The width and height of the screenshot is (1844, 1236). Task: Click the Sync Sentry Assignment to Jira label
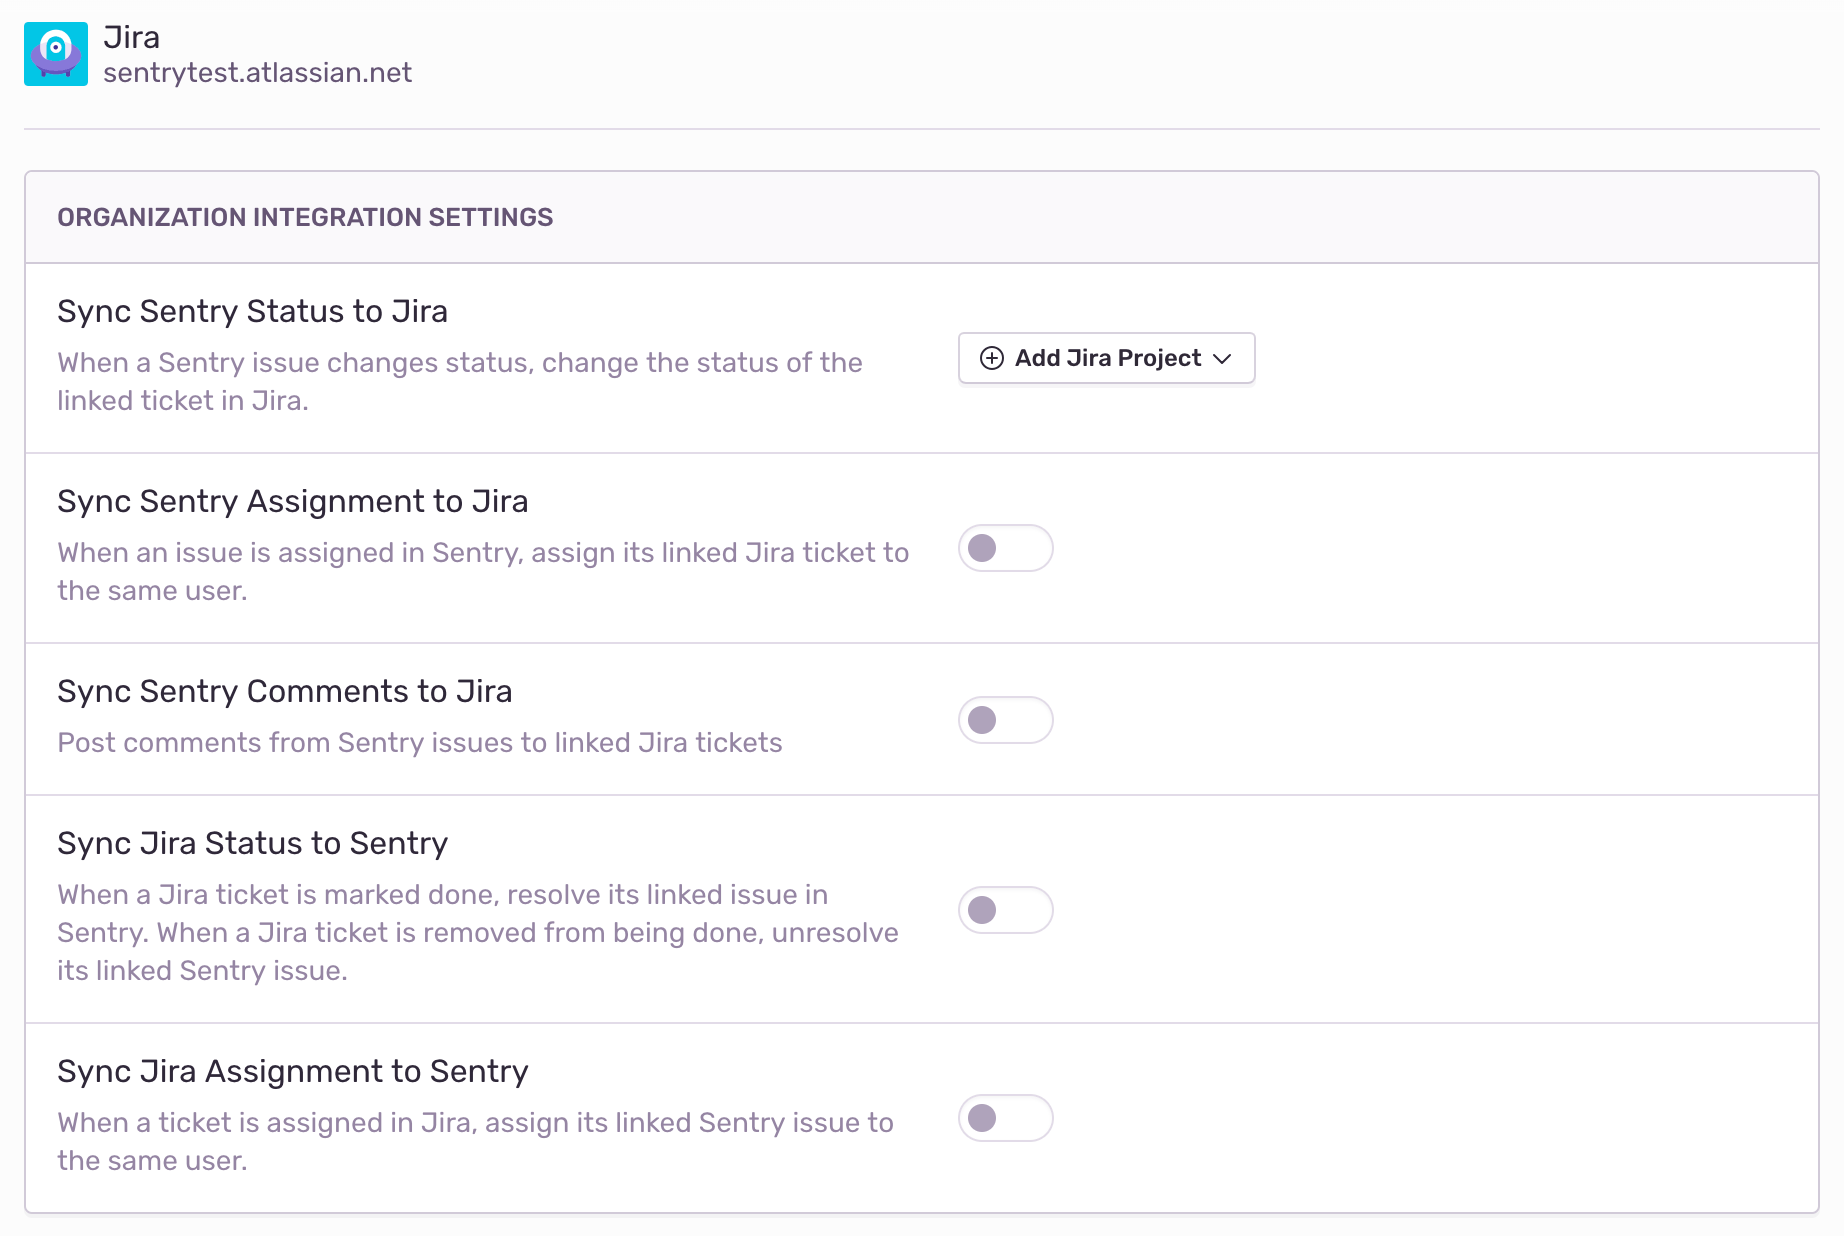293,501
